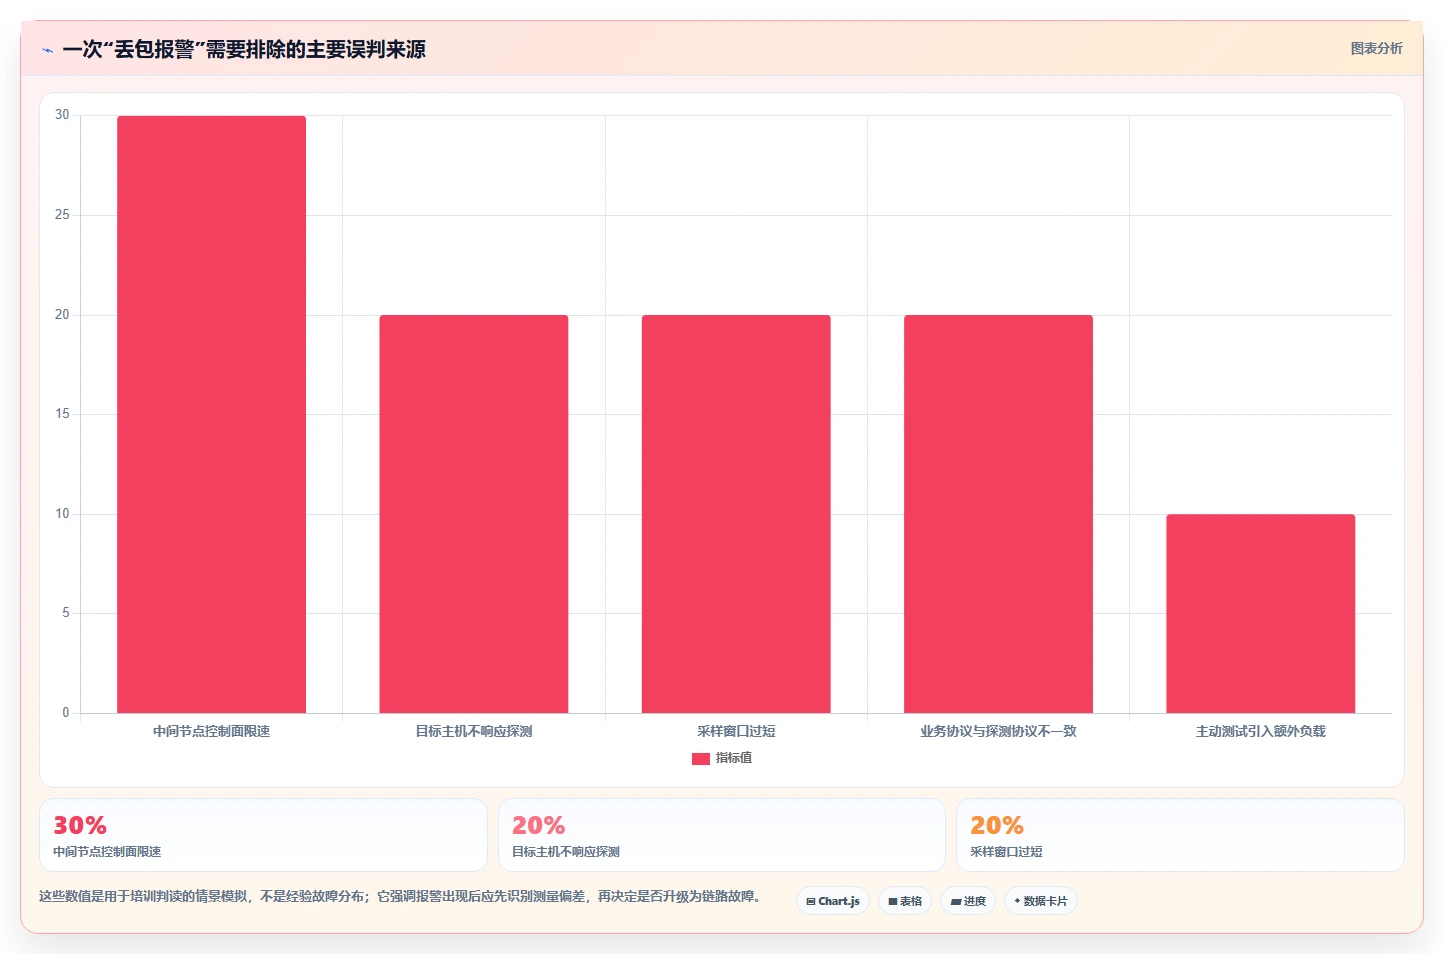Image resolution: width=1444 pixels, height=954 pixels.
Task: Click the 目标主机不响应探测 bar
Action: (474, 514)
